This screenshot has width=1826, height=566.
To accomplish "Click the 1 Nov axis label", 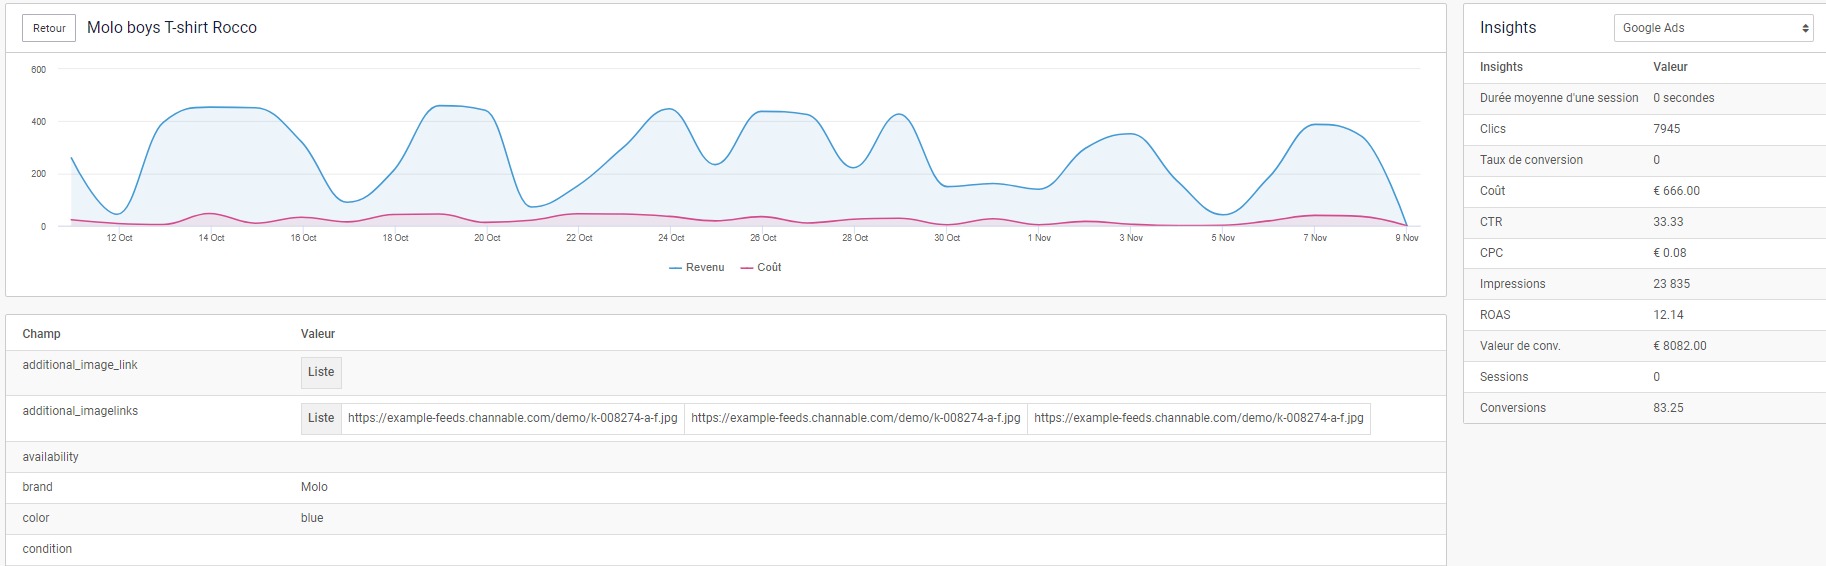I will coord(1039,238).
